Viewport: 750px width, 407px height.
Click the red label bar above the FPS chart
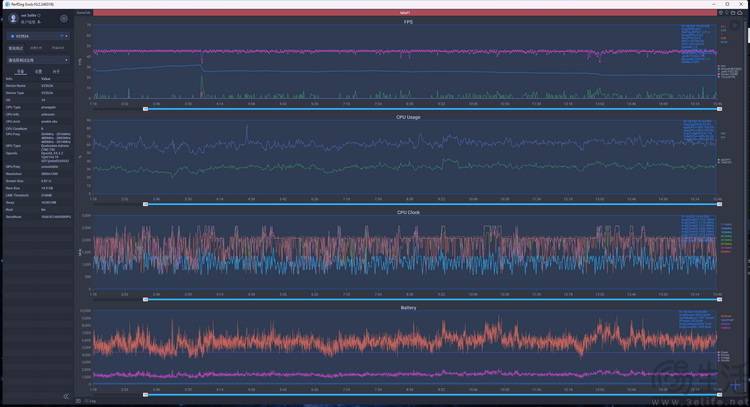pyautogui.click(x=405, y=13)
